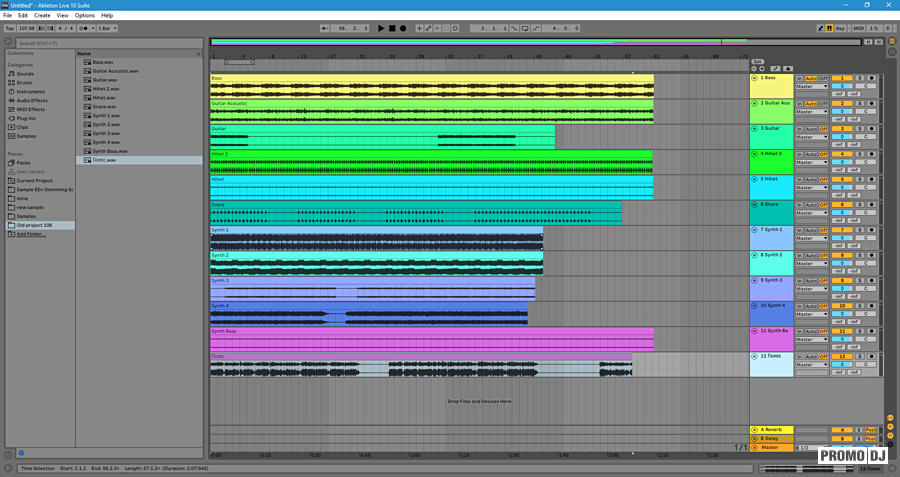Image resolution: width=900 pixels, height=477 pixels.
Task: Open the Packs place in browser
Action: [23, 163]
